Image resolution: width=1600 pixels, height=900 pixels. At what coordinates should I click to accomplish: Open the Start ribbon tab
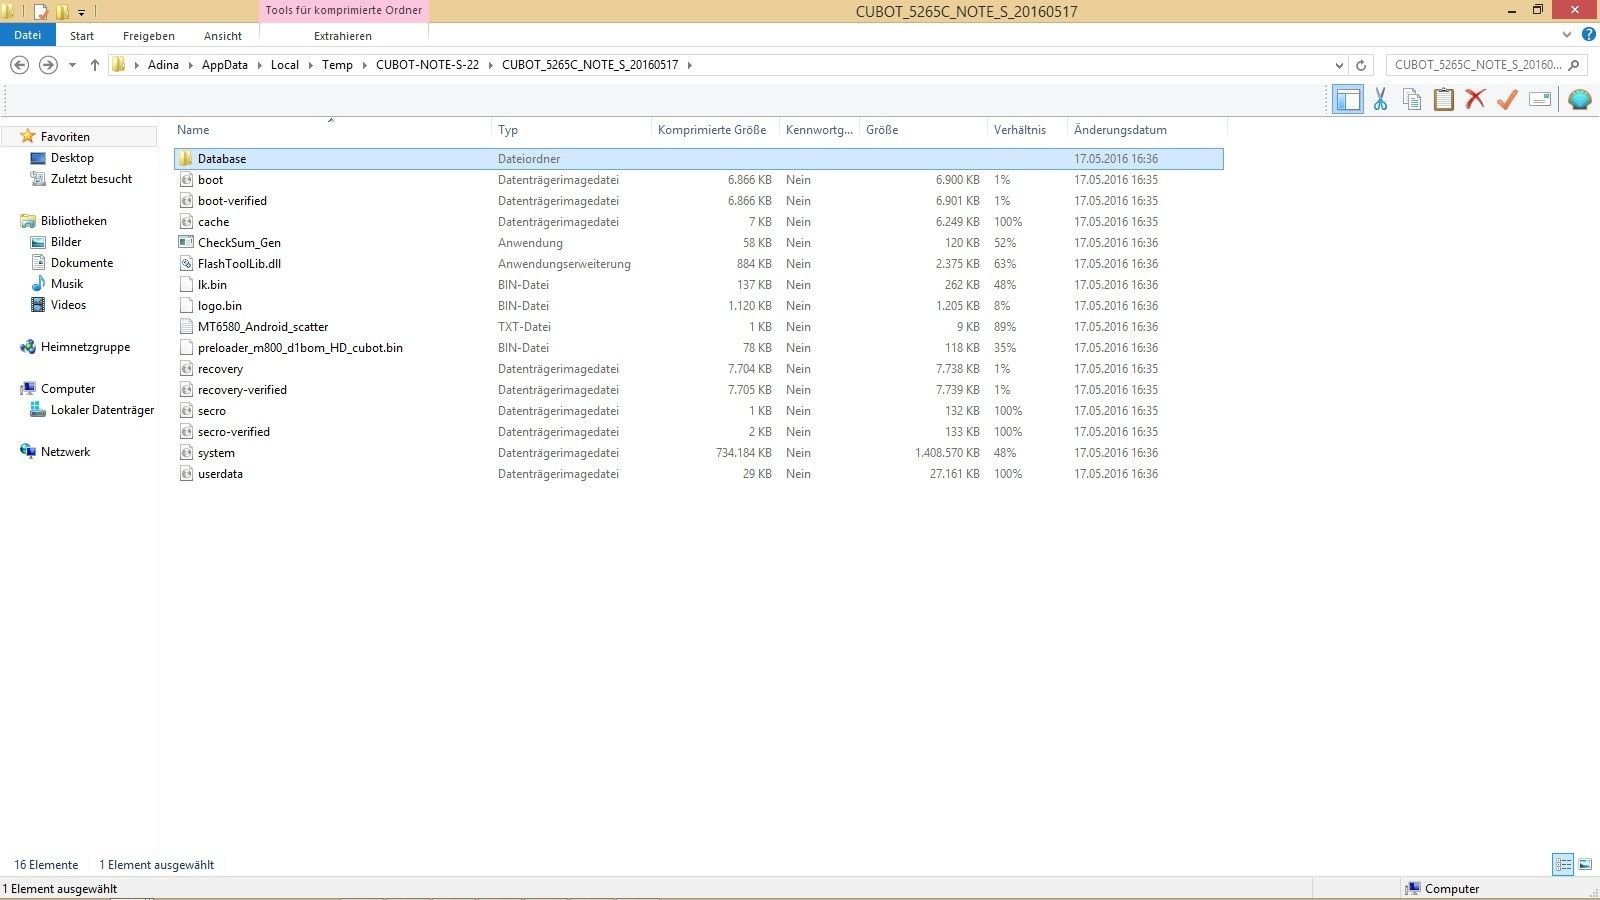82,36
